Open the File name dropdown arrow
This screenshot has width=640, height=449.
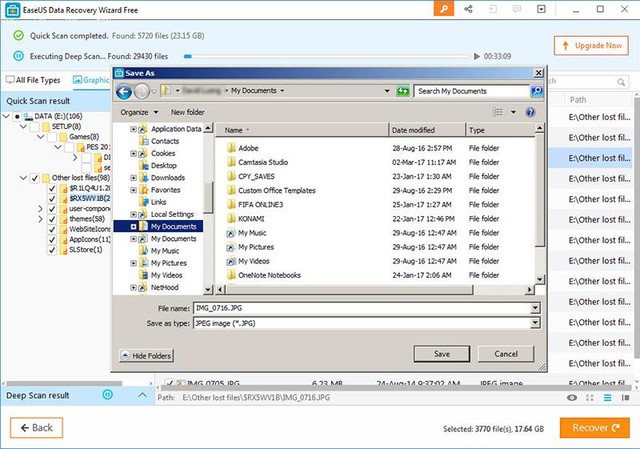tap(535, 308)
